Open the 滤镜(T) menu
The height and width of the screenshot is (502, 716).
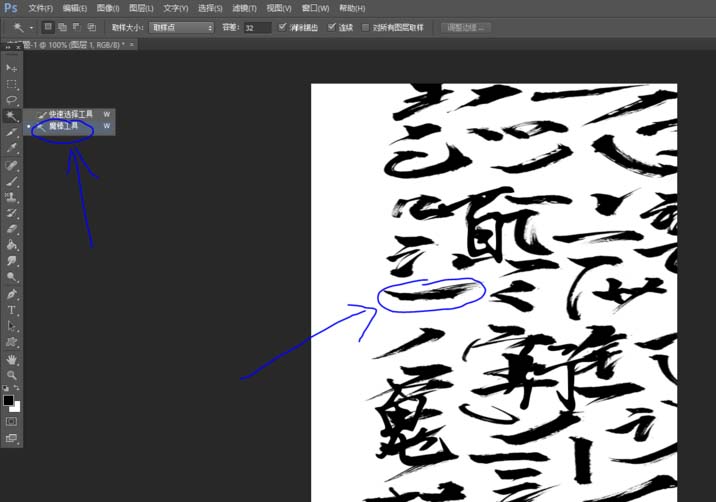point(244,8)
